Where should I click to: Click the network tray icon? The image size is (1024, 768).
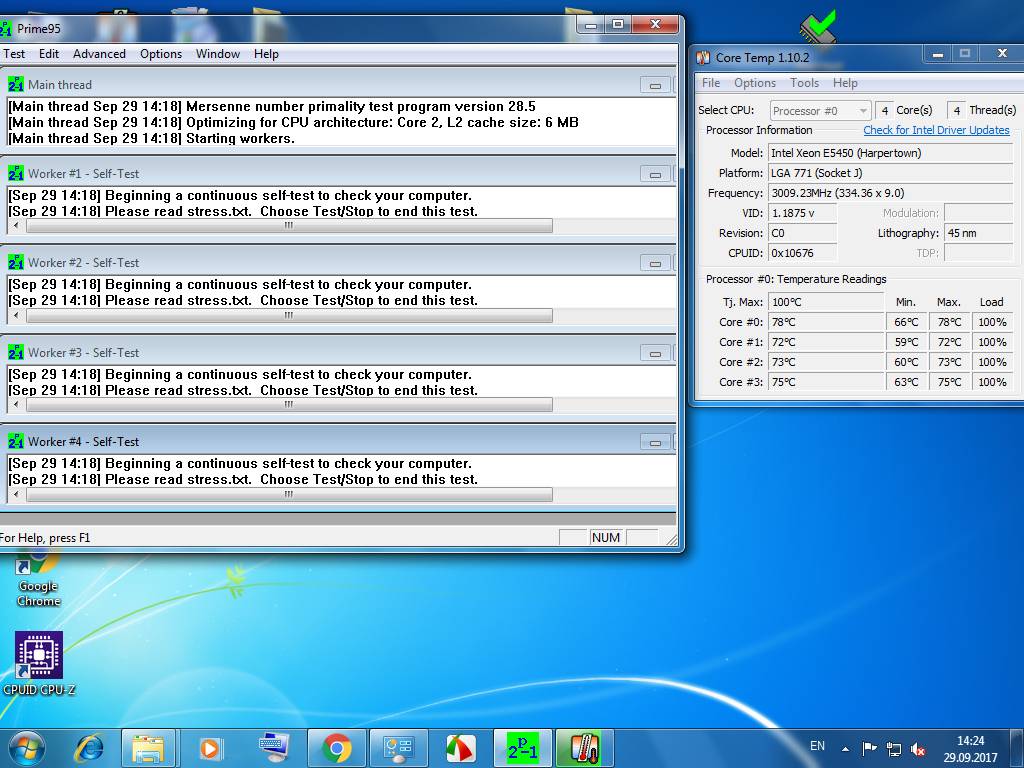893,749
